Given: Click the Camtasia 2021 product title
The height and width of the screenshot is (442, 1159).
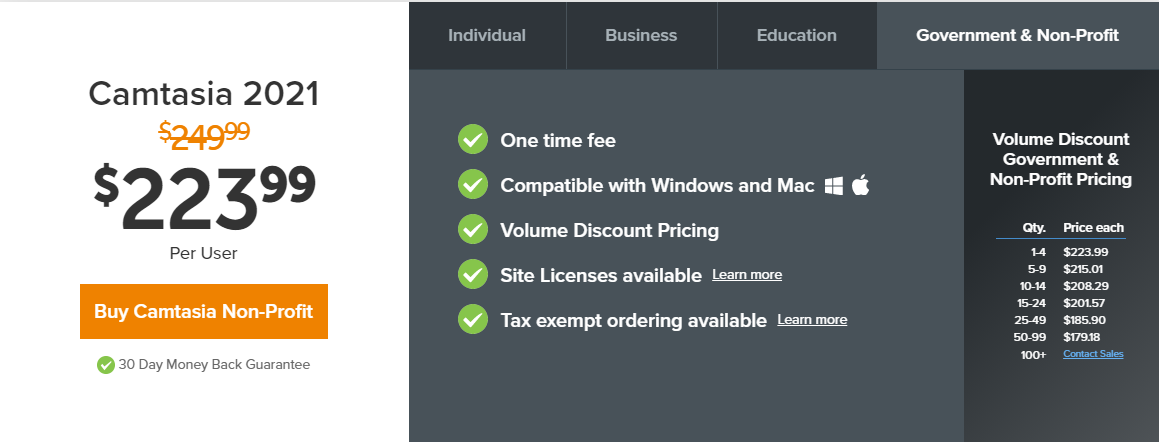Looking at the screenshot, I should tap(204, 94).
